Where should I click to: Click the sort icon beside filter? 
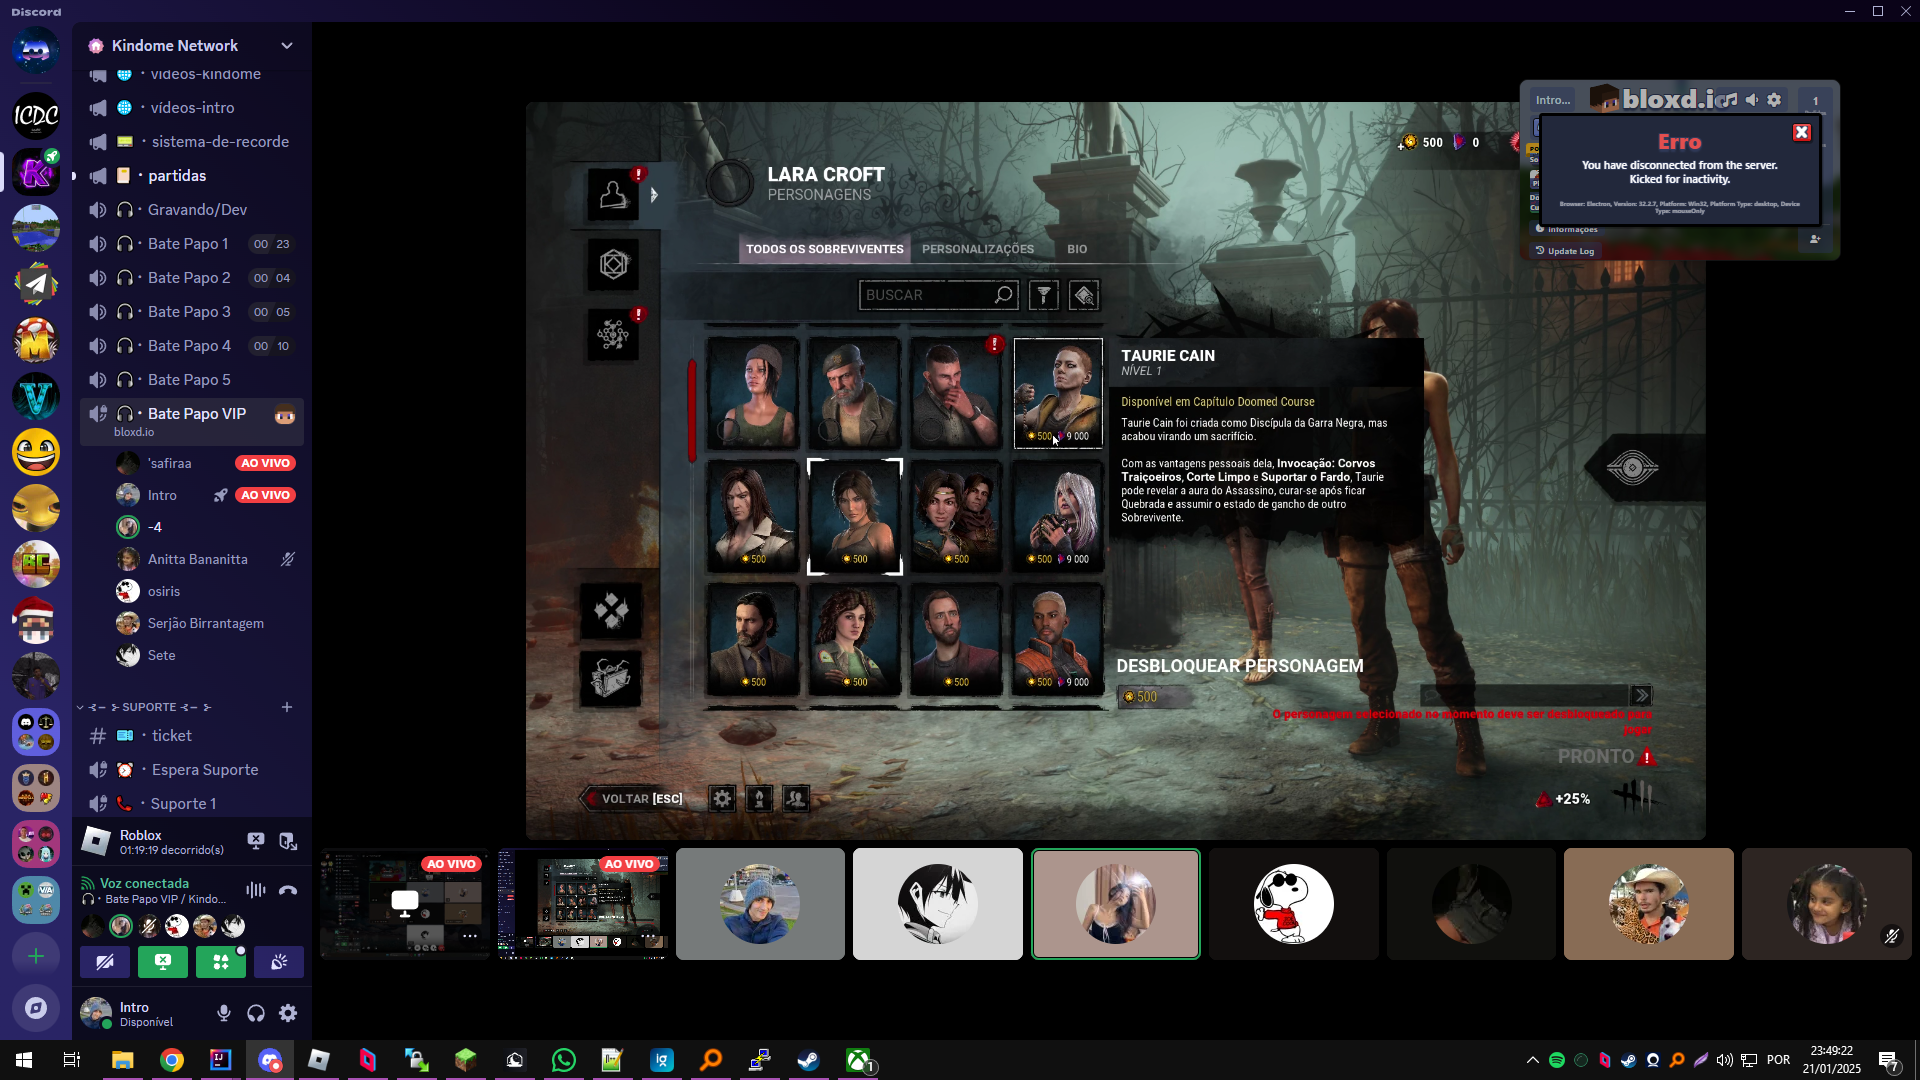pos(1084,295)
